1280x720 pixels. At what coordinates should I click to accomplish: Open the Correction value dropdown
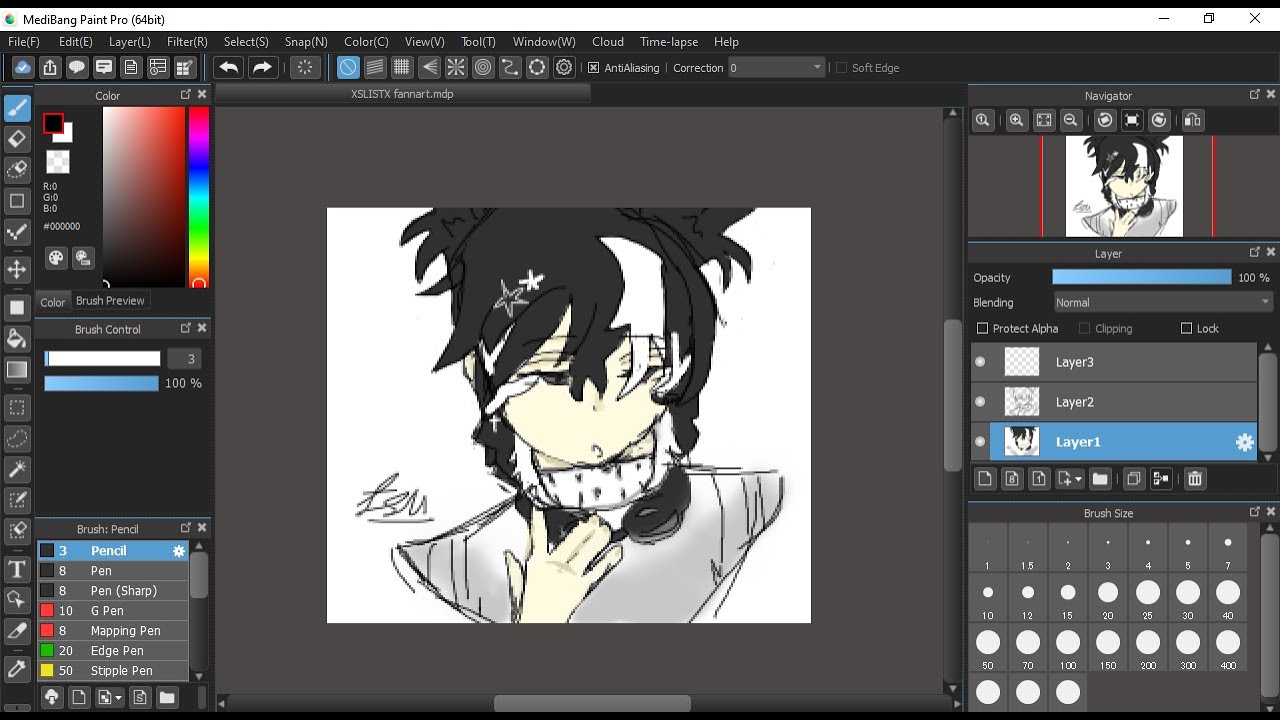(x=776, y=68)
